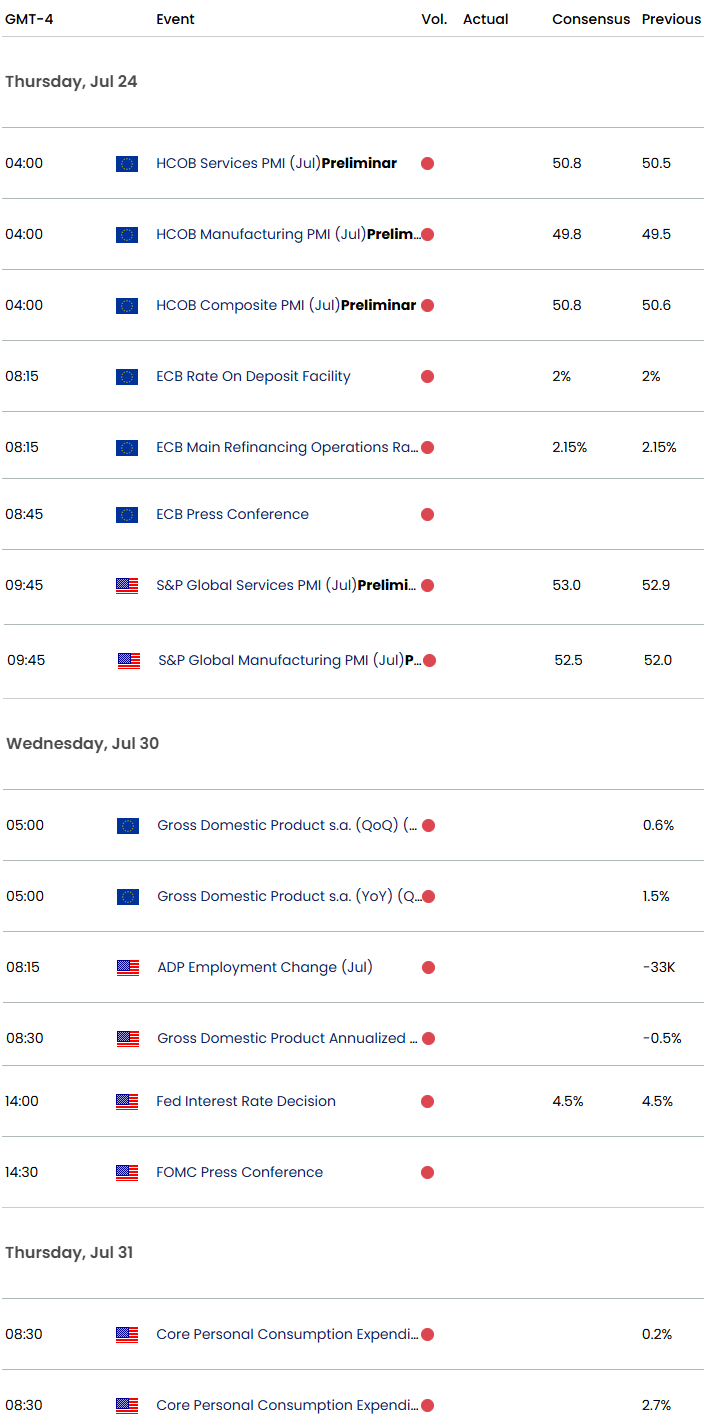Viewport: 704px width, 1418px height.
Task: Click the EU flag beside ECB Rate On Deposit Facility
Action: (x=127, y=377)
